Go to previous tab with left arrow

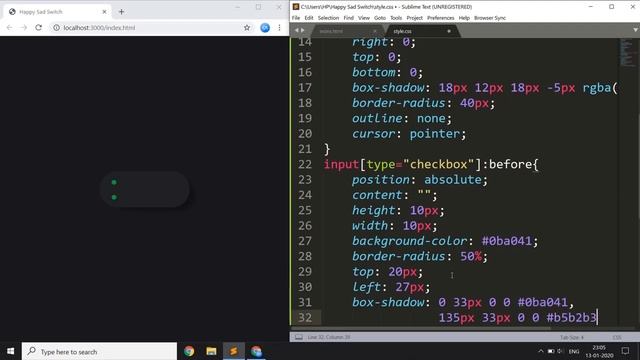point(297,30)
